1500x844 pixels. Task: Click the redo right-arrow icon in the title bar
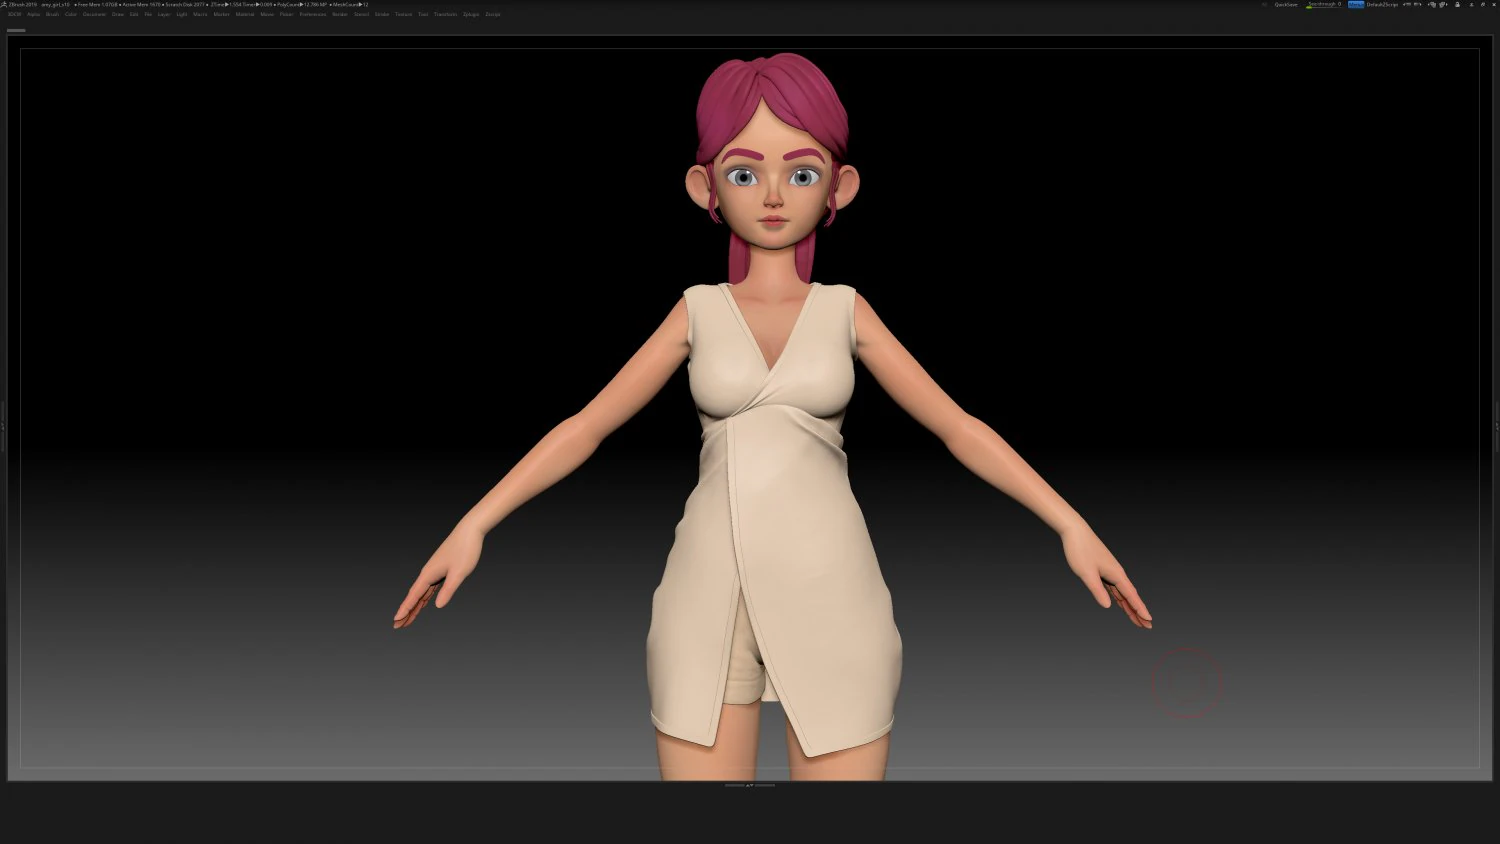point(1417,4)
